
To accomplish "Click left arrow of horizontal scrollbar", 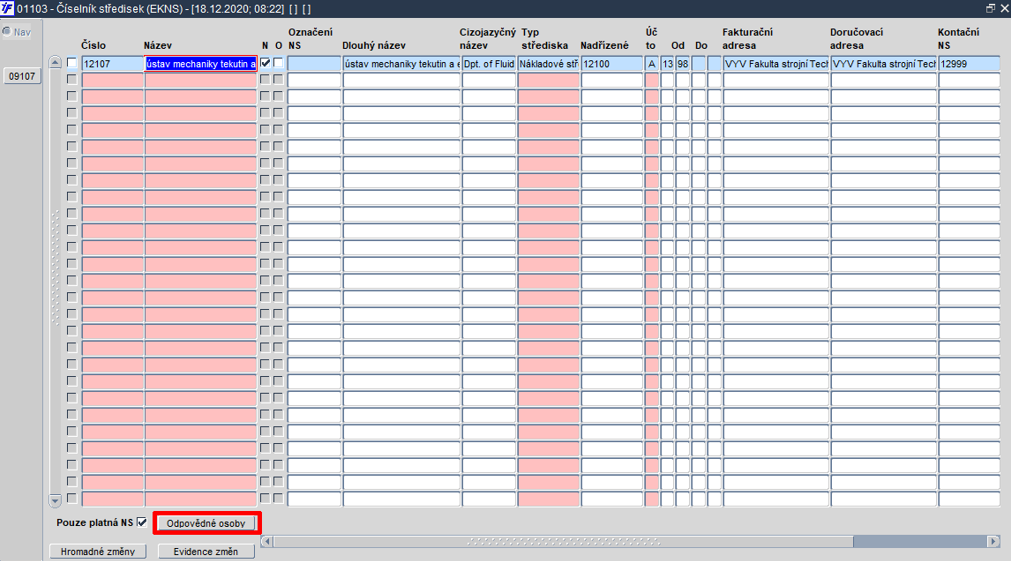I will [x=266, y=541].
